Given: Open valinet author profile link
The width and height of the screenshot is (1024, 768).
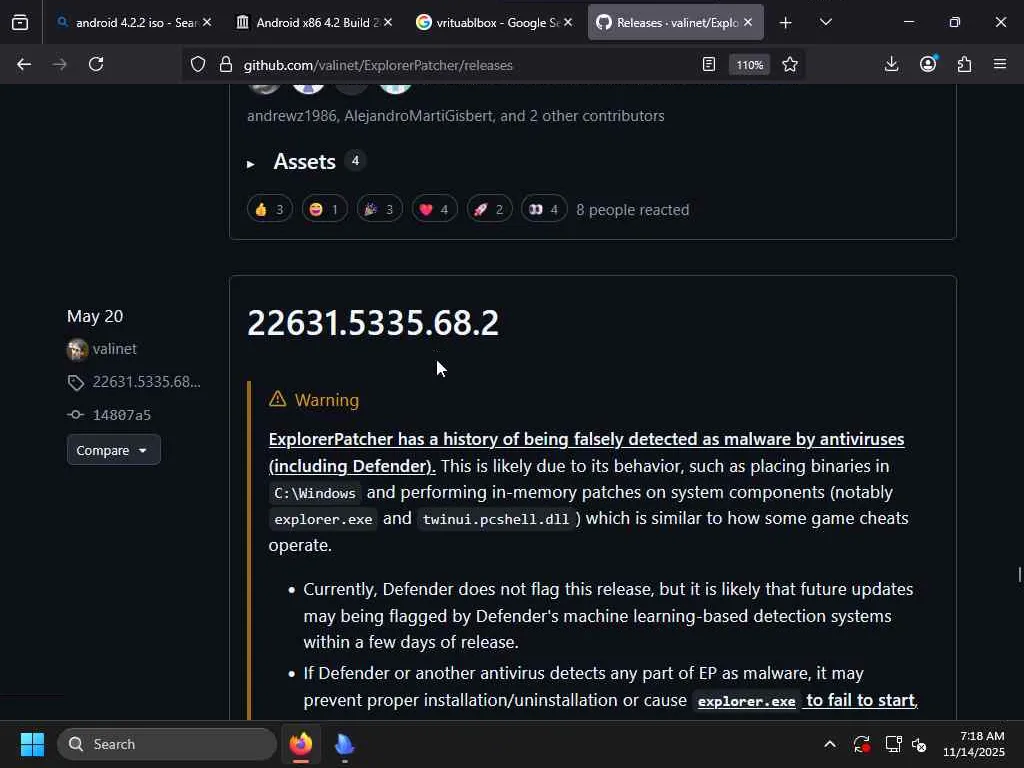Looking at the screenshot, I should pyautogui.click(x=114, y=349).
